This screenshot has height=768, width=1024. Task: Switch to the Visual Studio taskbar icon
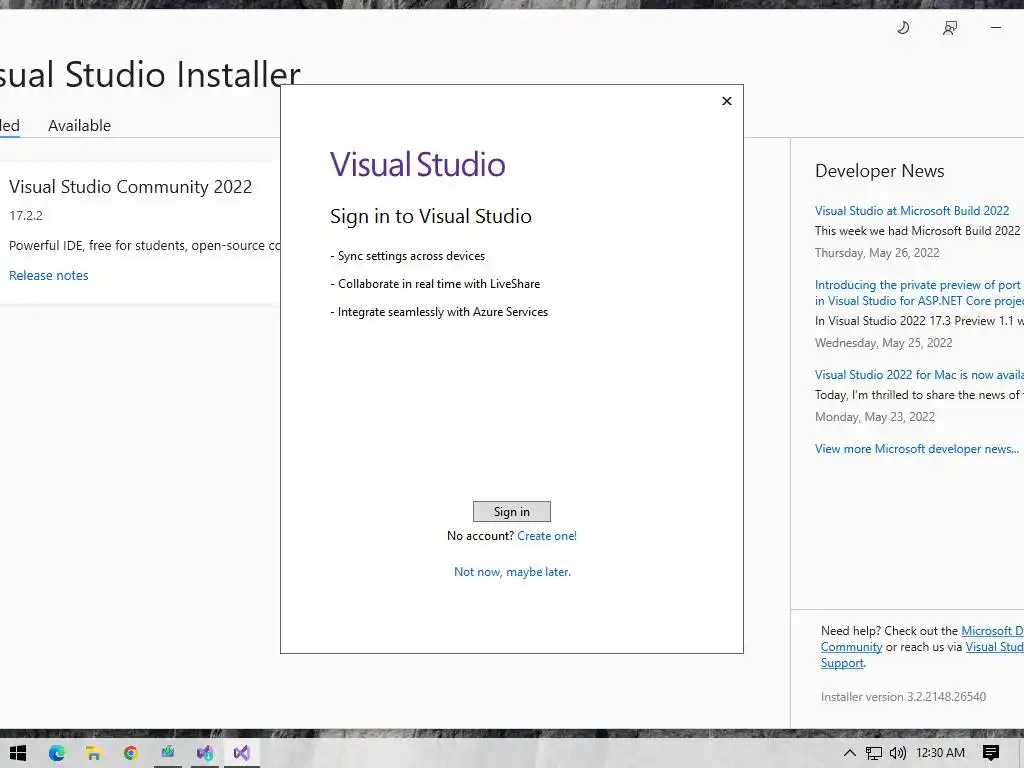tap(242, 753)
